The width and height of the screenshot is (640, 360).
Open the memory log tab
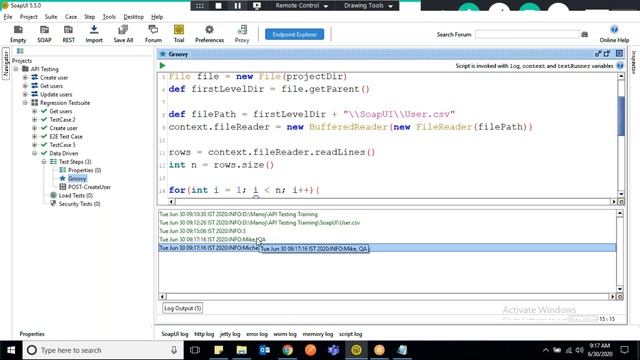point(318,334)
